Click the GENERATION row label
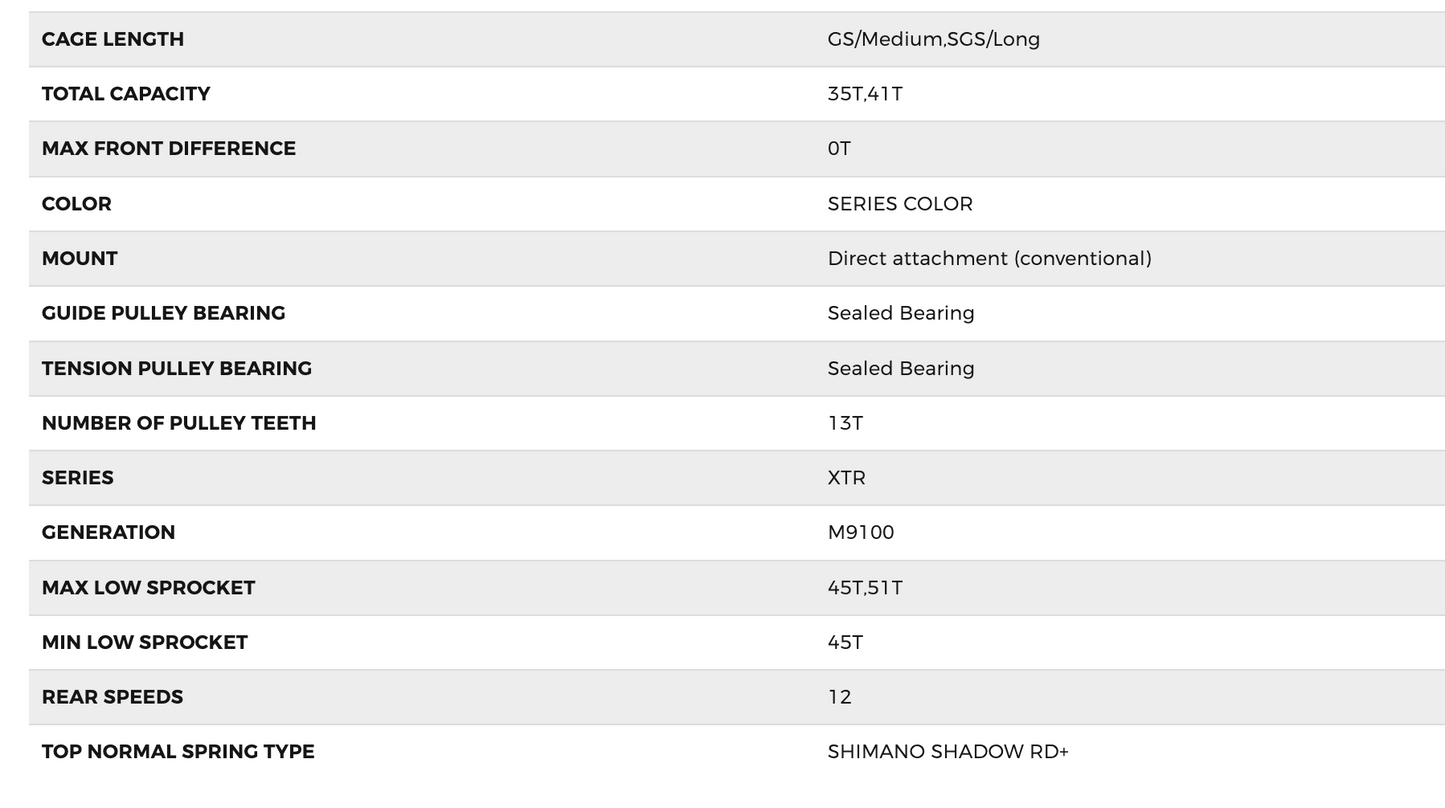The width and height of the screenshot is (1445, 808). click(x=109, y=532)
